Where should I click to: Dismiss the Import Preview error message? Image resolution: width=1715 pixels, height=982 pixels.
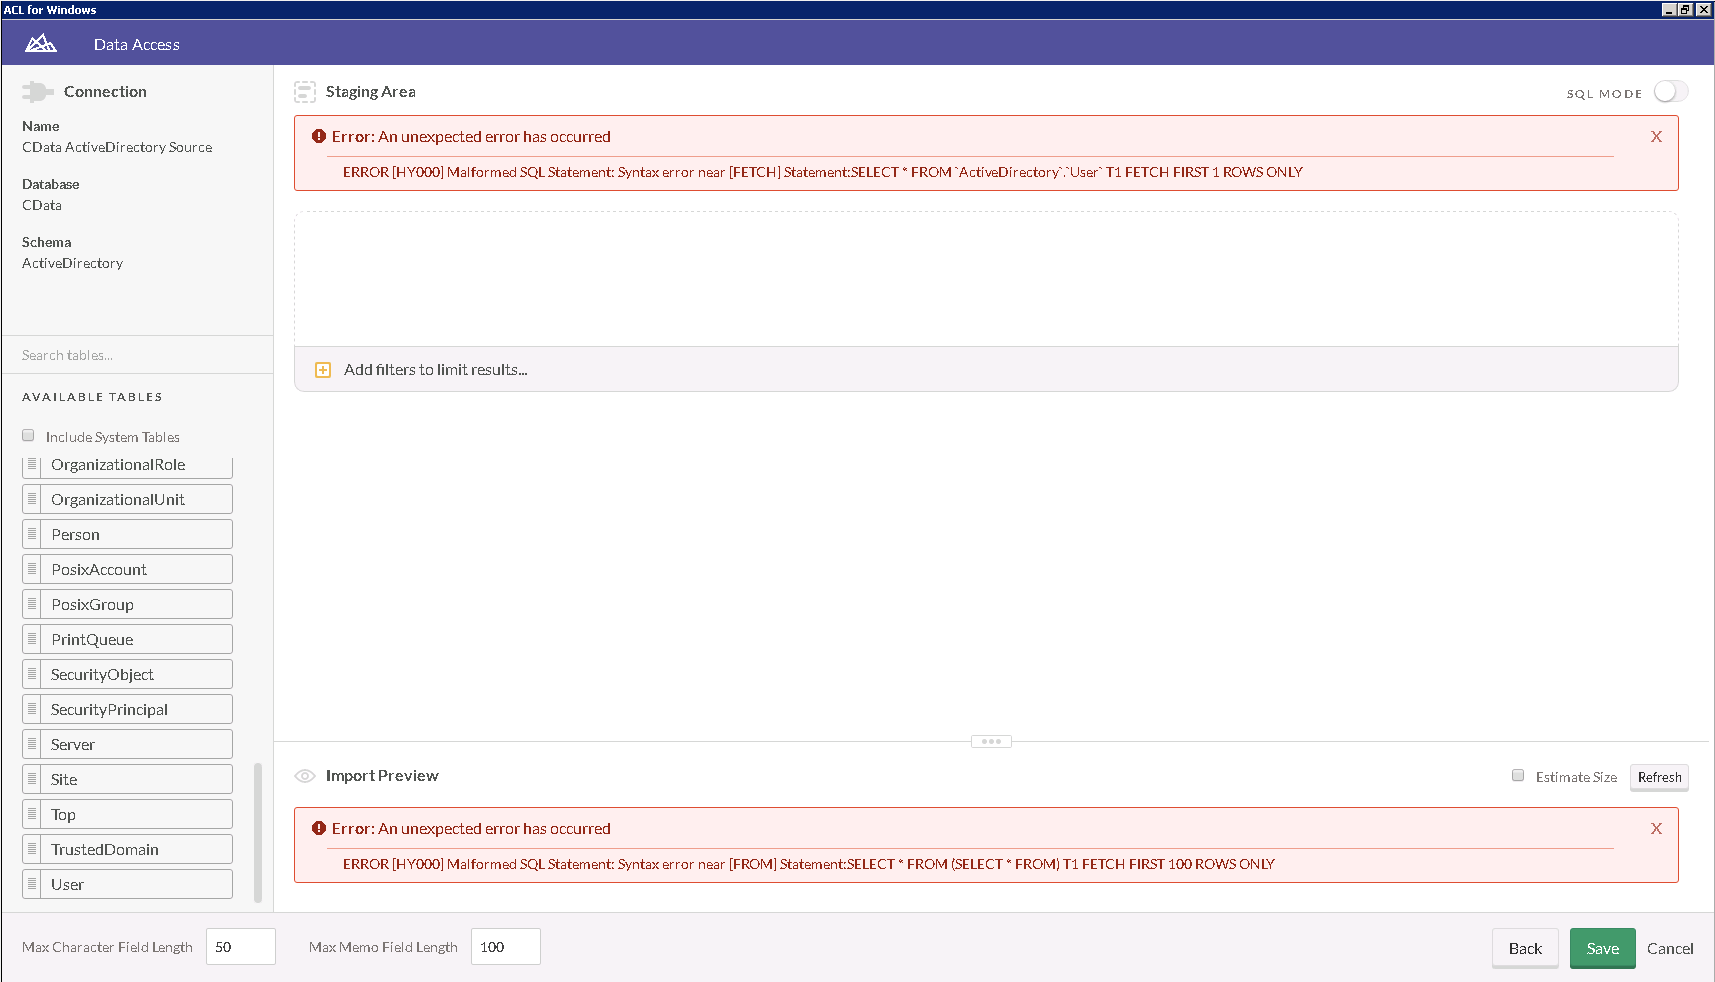tap(1656, 828)
